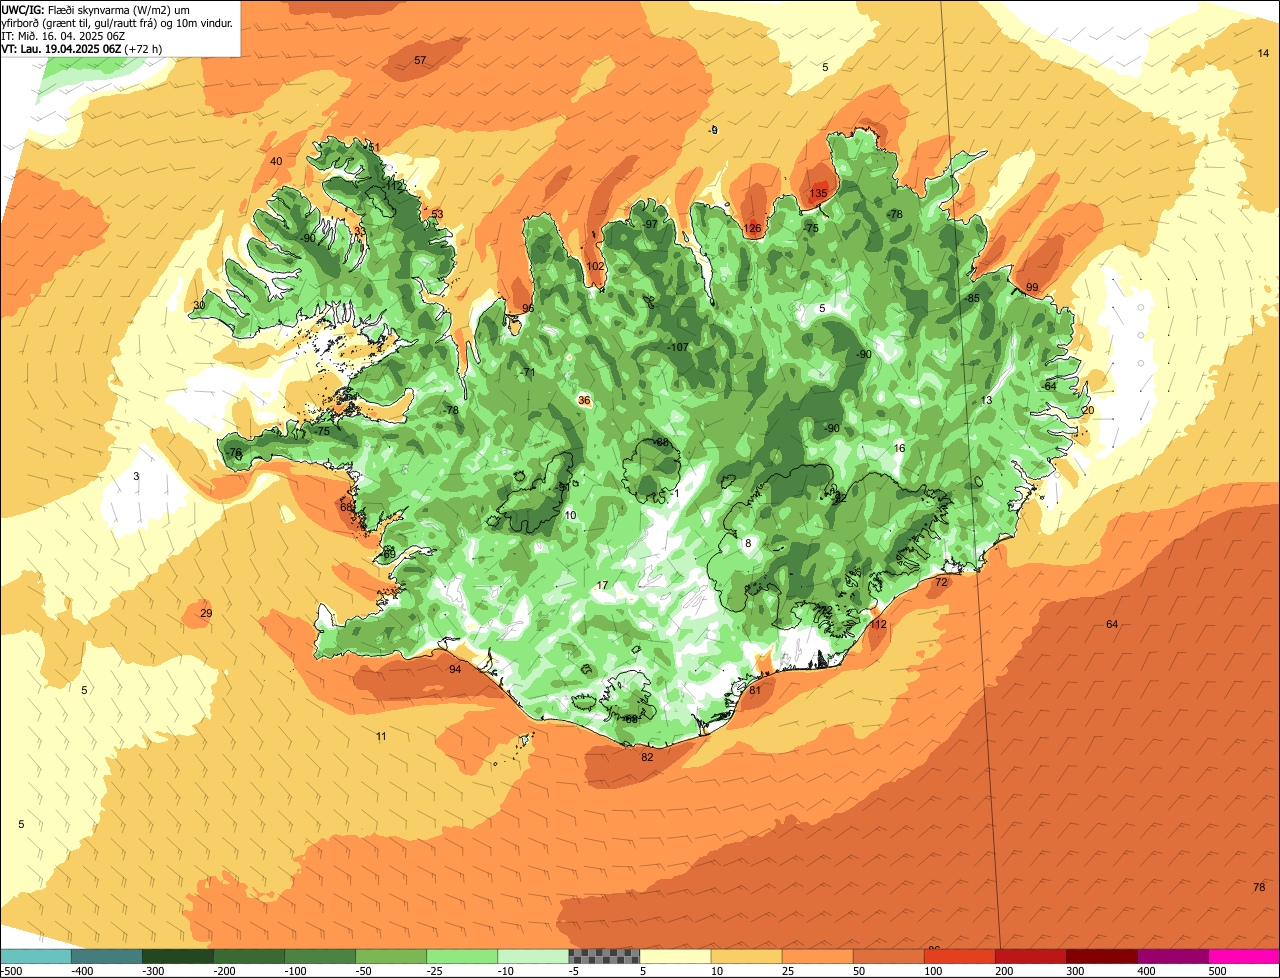Viewport: 1280px width, 978px height.
Task: Click the pale yellow swatch between 5 and 10
Action: [x=675, y=956]
